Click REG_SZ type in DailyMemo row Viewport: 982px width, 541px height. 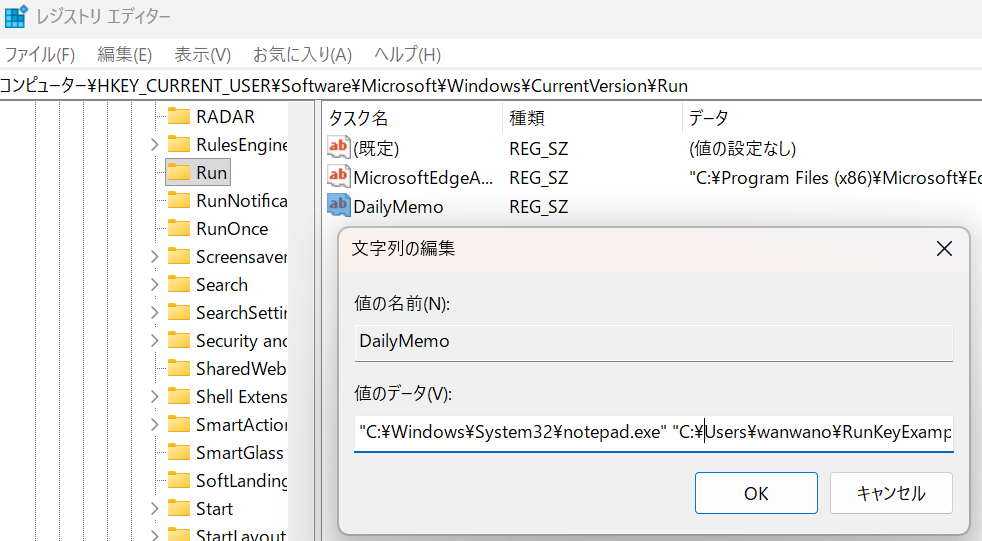tap(539, 207)
